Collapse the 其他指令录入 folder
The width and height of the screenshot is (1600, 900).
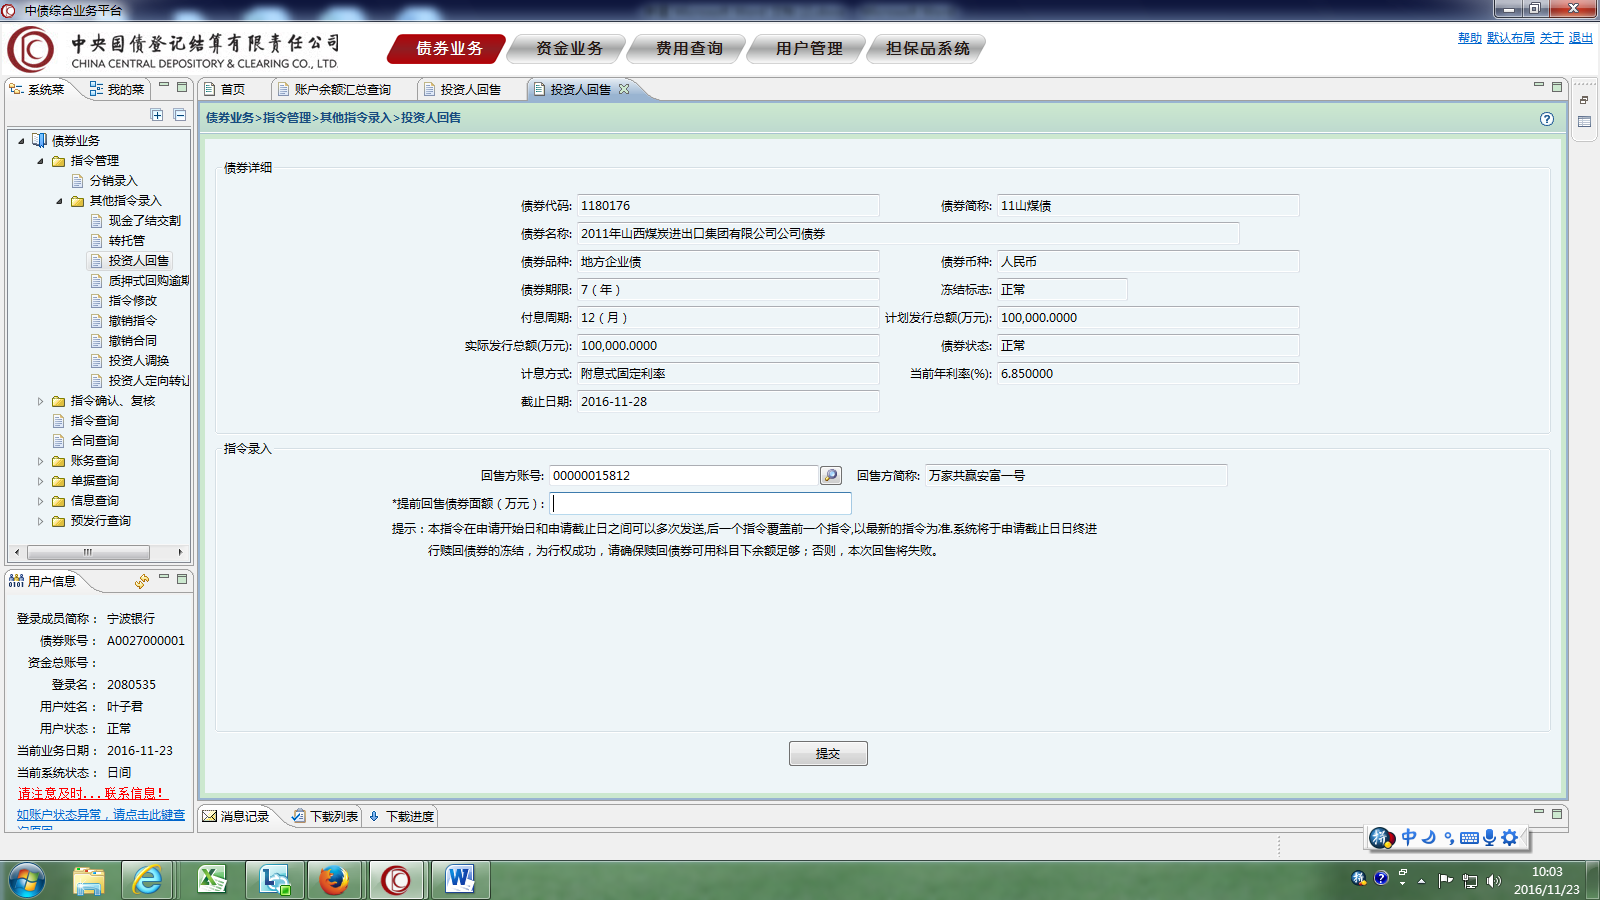pyautogui.click(x=59, y=201)
